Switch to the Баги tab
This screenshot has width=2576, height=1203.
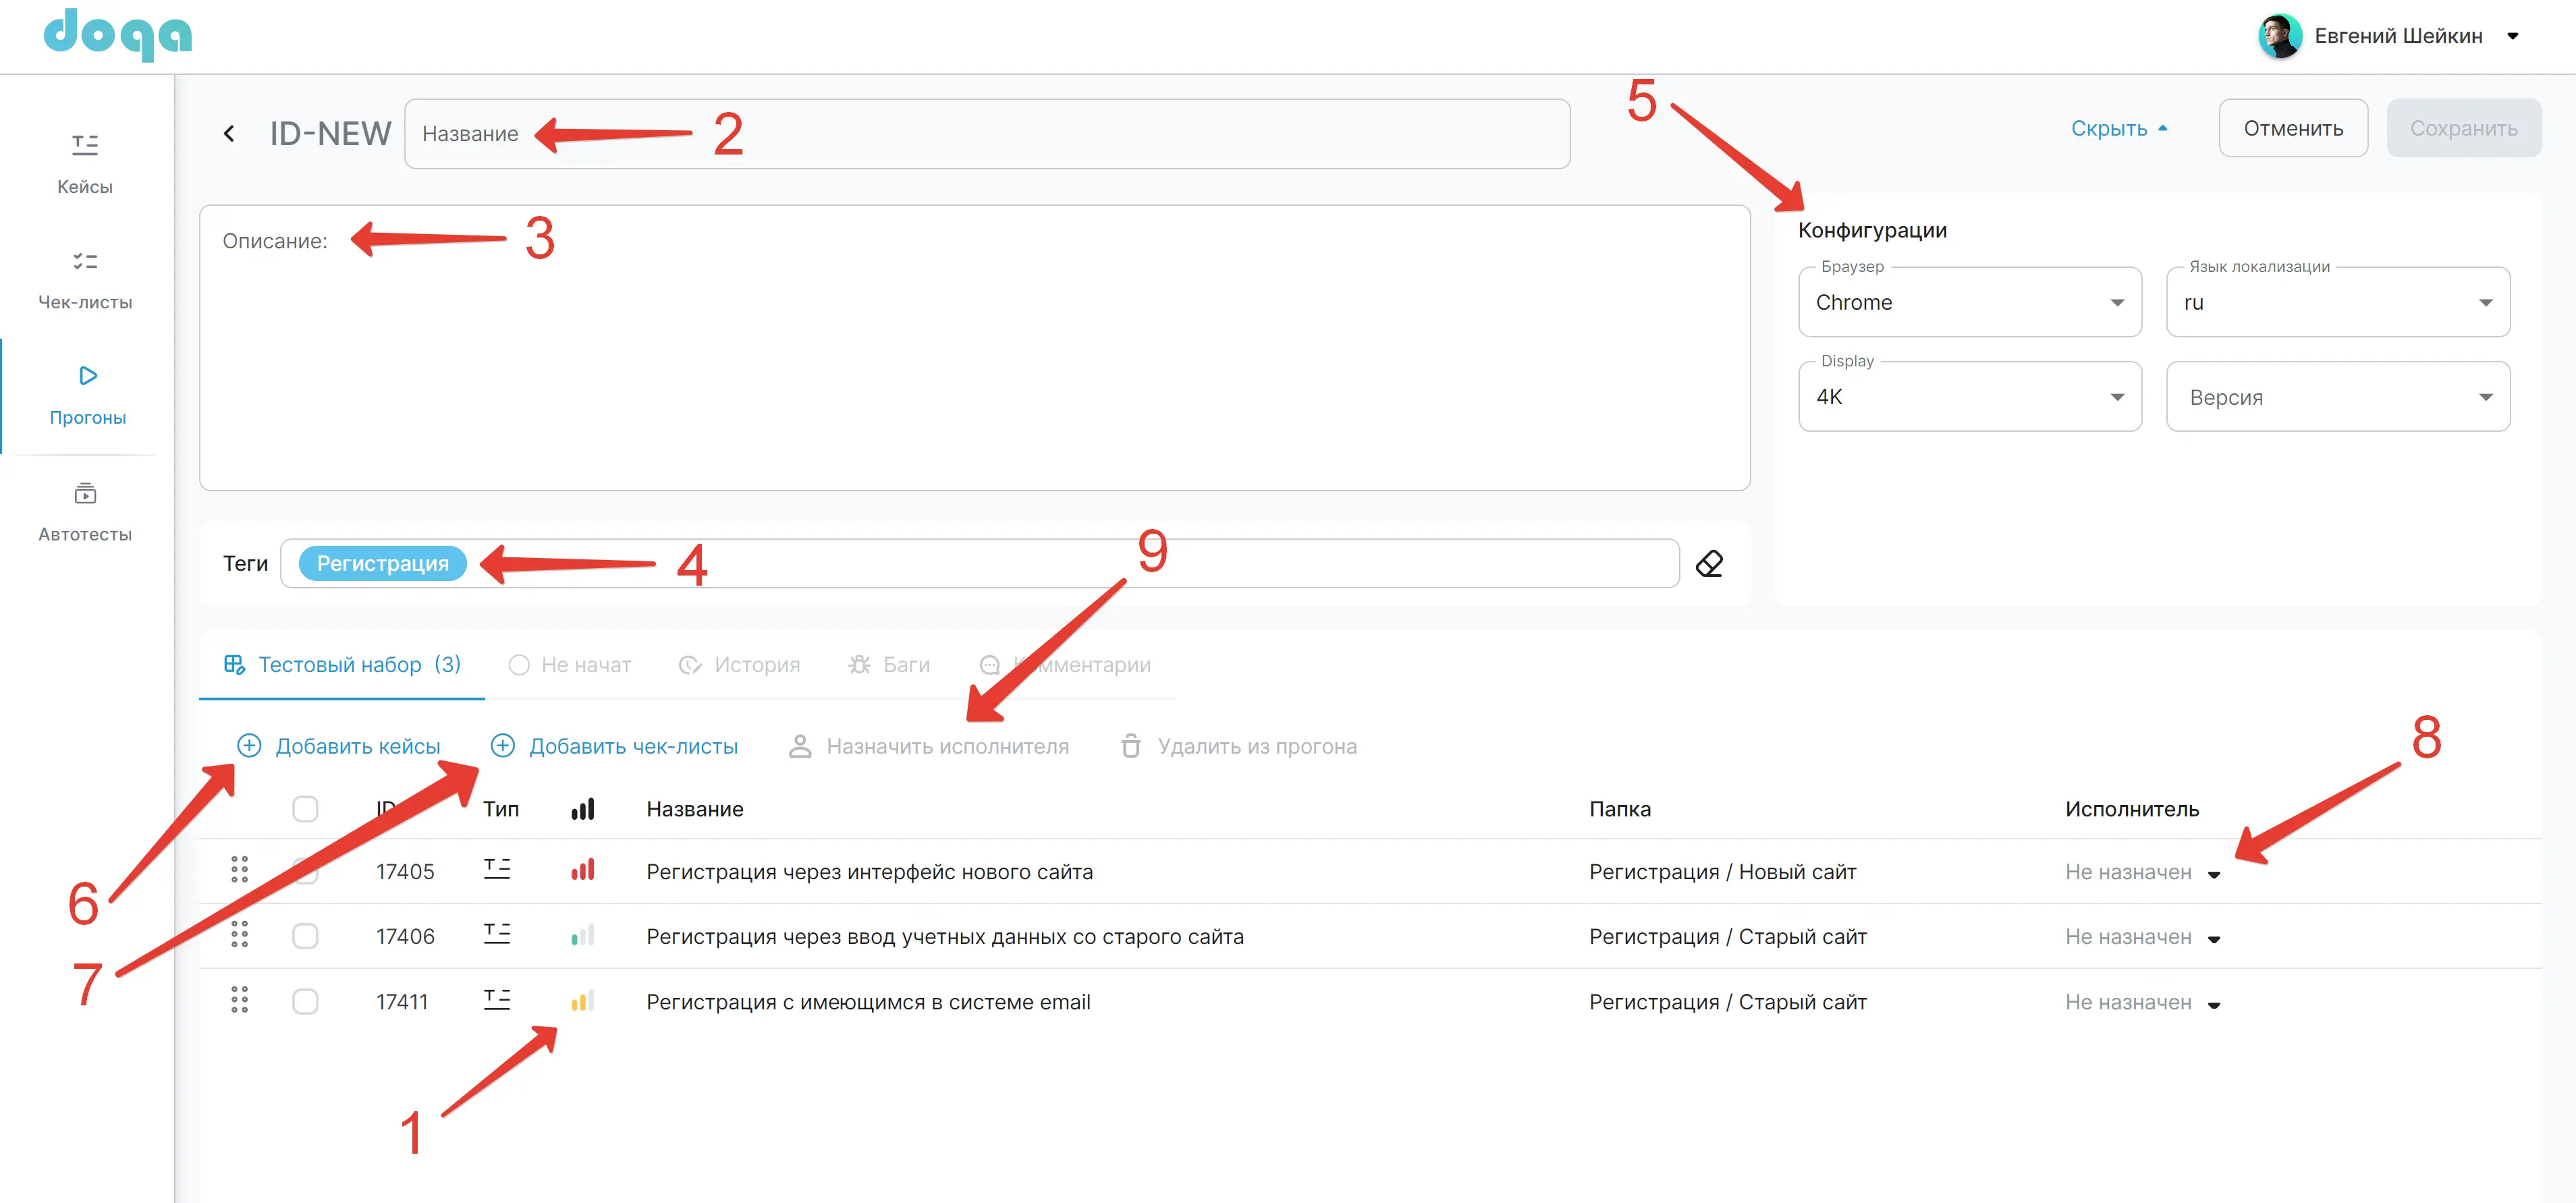point(889,665)
